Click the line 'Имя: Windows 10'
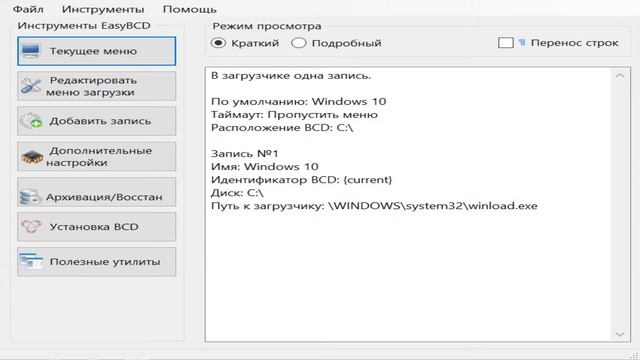640x360 pixels. pos(264,167)
